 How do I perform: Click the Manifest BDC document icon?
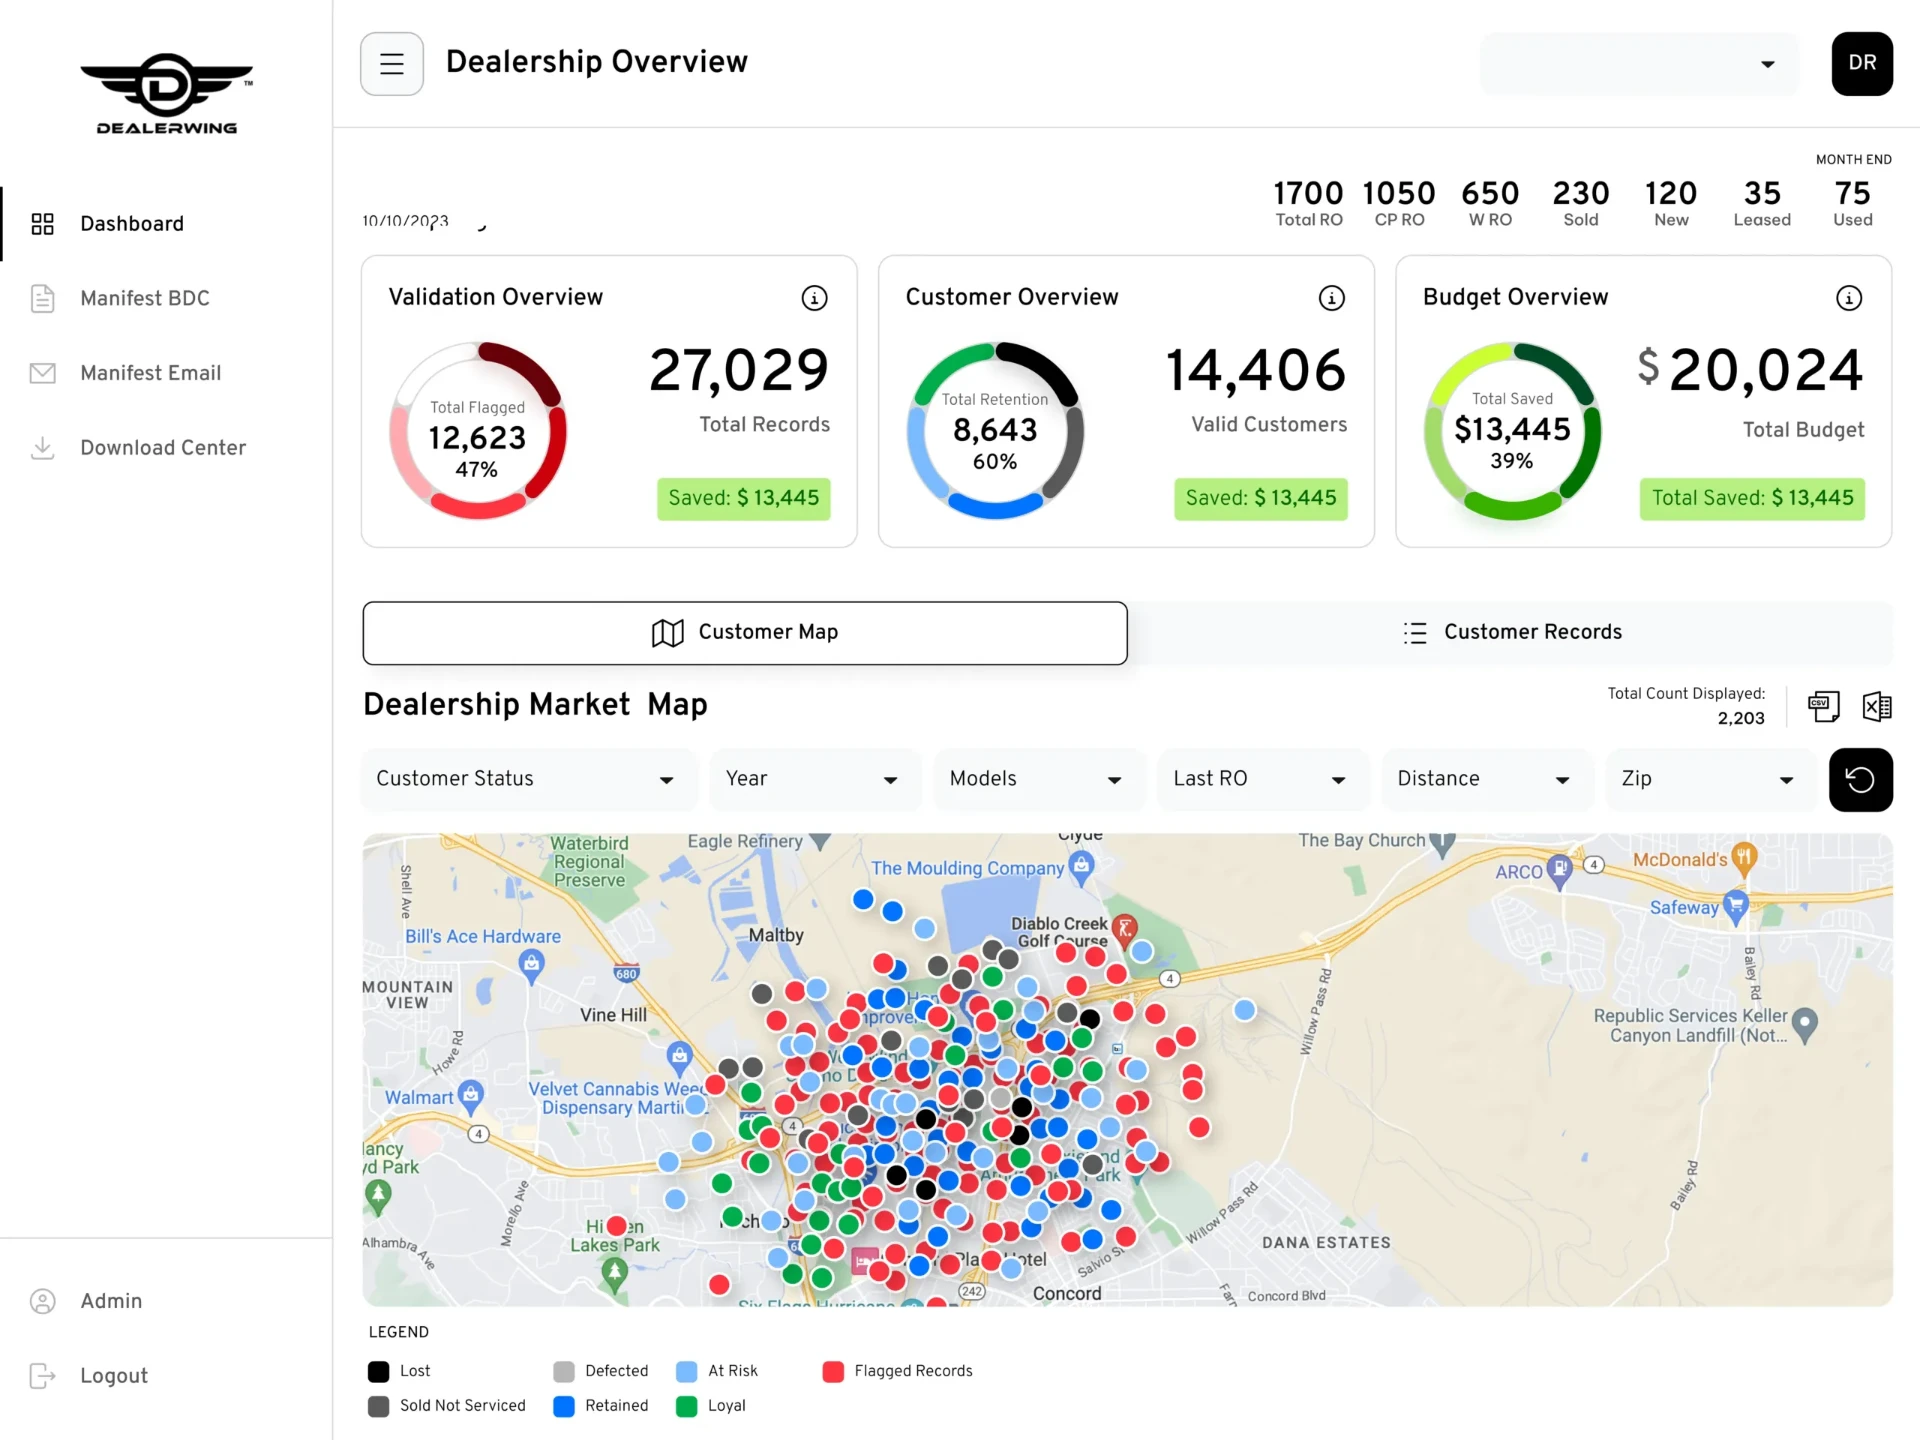[42, 298]
